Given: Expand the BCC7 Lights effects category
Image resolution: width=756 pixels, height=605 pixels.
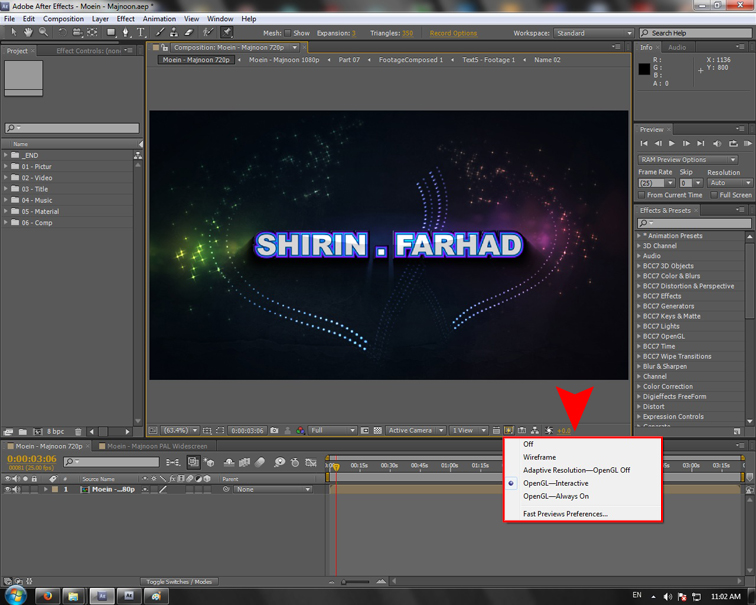Looking at the screenshot, I should click(x=639, y=326).
